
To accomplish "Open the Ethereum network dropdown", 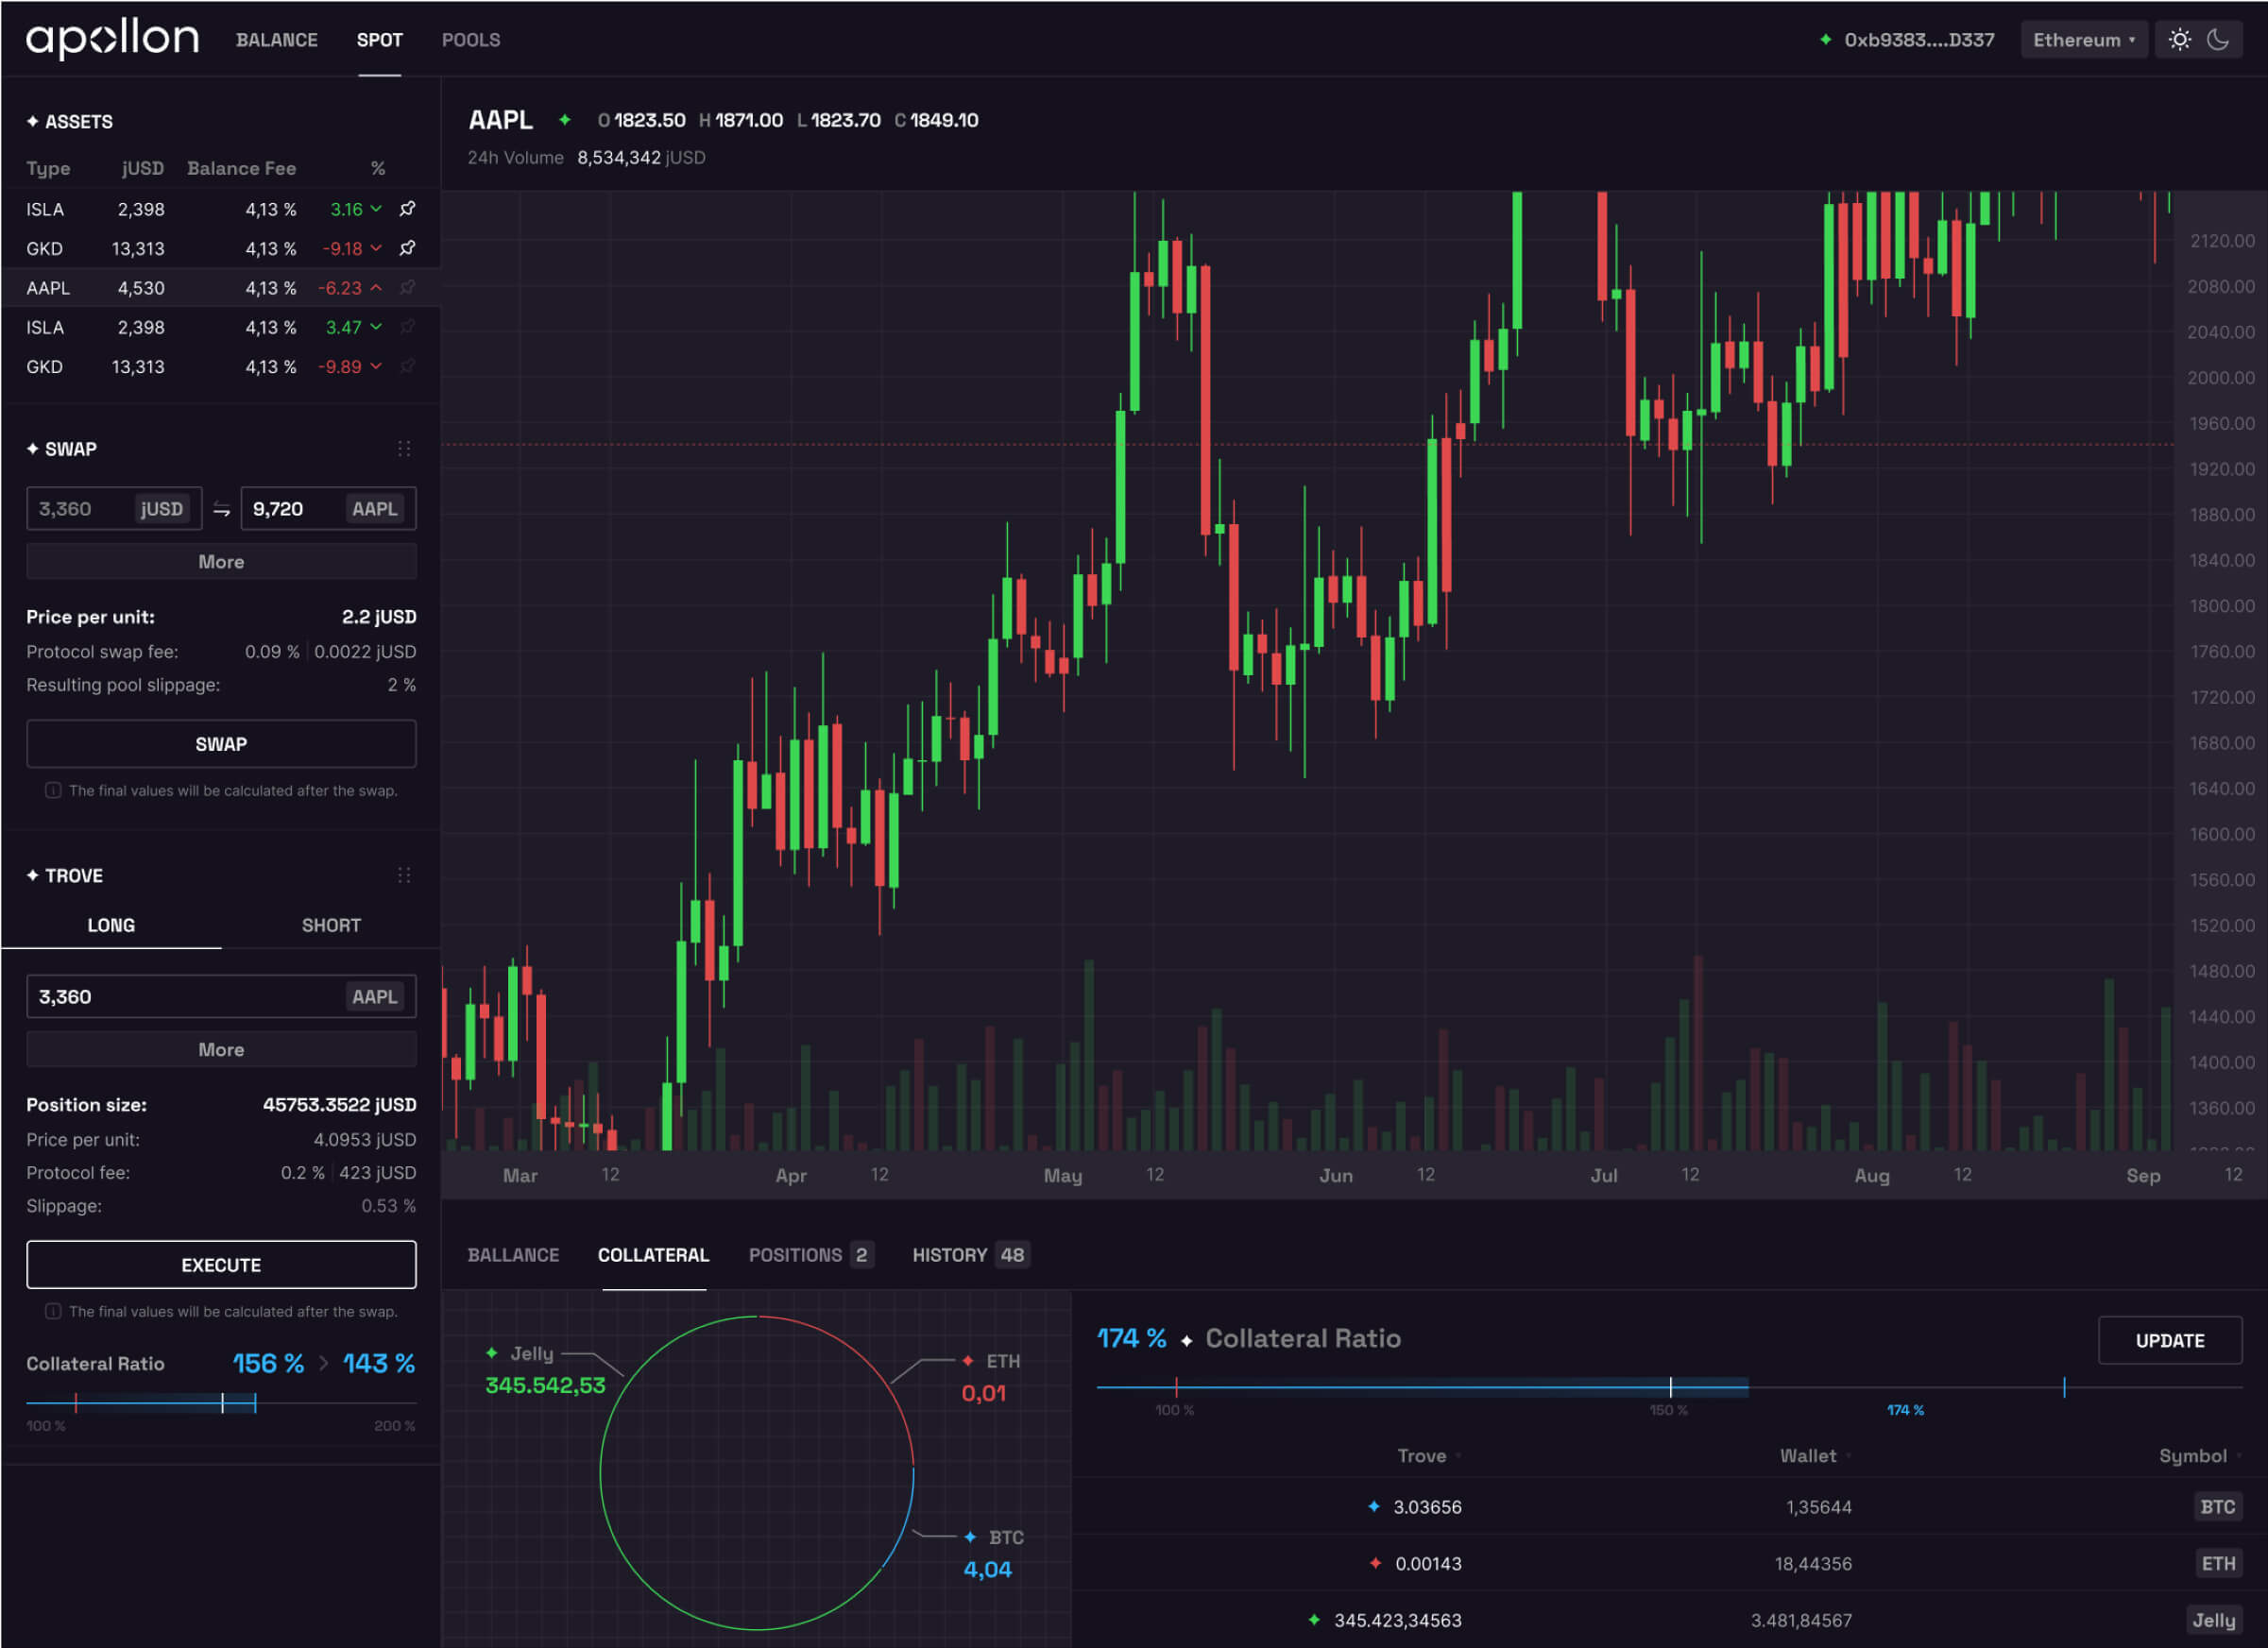I will coord(2083,40).
